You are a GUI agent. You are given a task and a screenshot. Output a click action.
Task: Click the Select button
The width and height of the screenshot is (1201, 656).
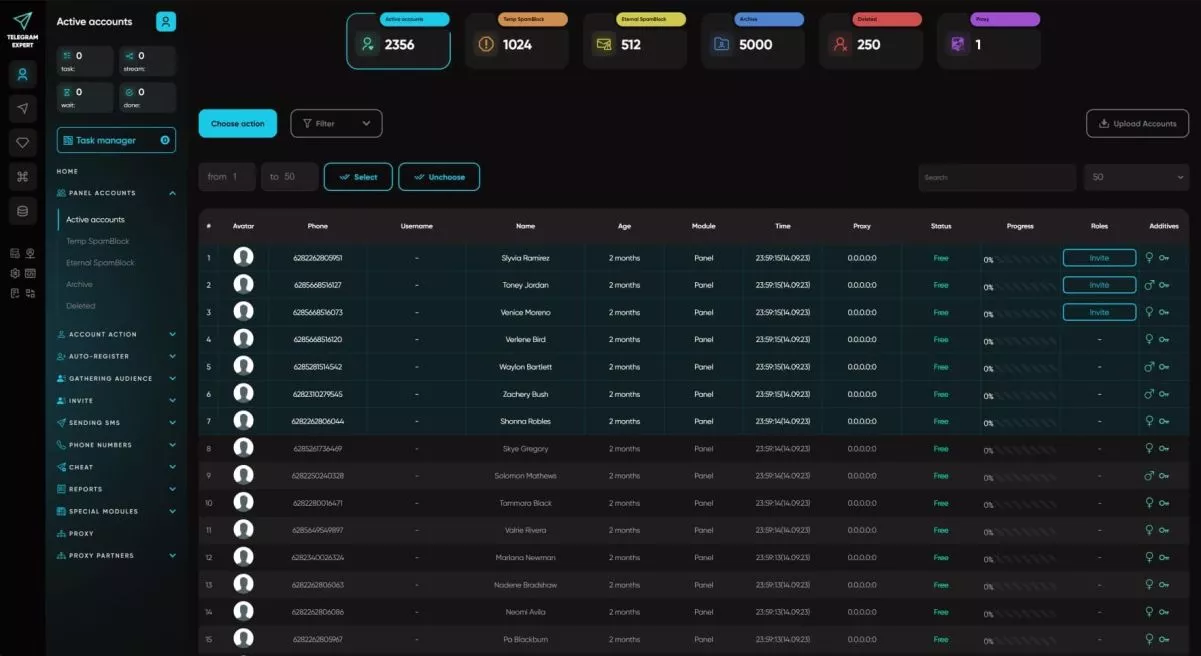[x=358, y=177]
